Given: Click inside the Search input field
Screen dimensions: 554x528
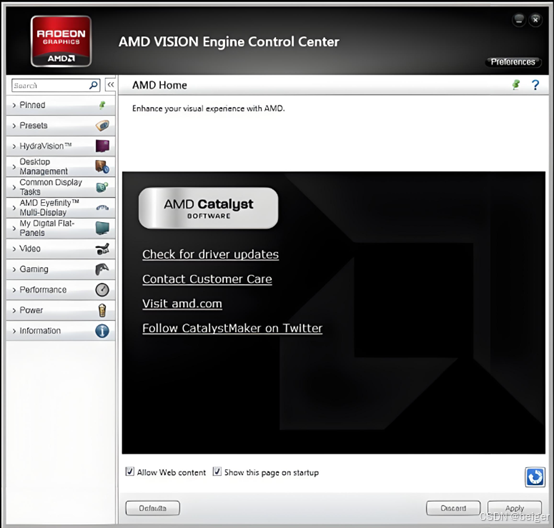Looking at the screenshot, I should pos(50,86).
